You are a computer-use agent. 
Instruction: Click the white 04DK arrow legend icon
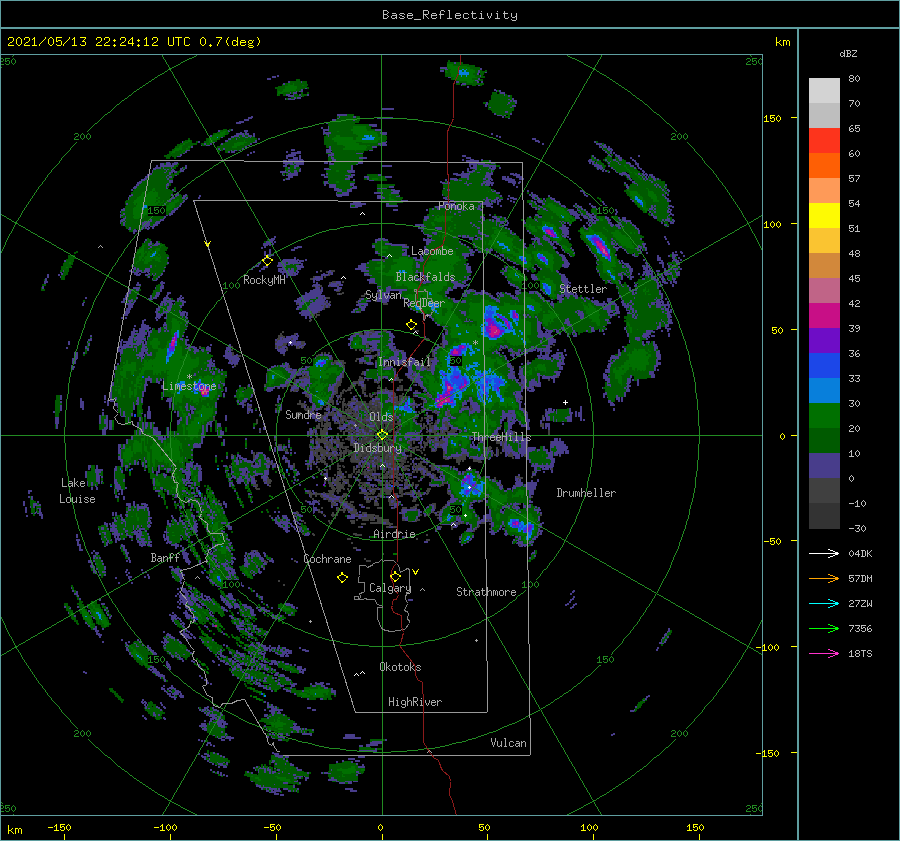tap(824, 553)
